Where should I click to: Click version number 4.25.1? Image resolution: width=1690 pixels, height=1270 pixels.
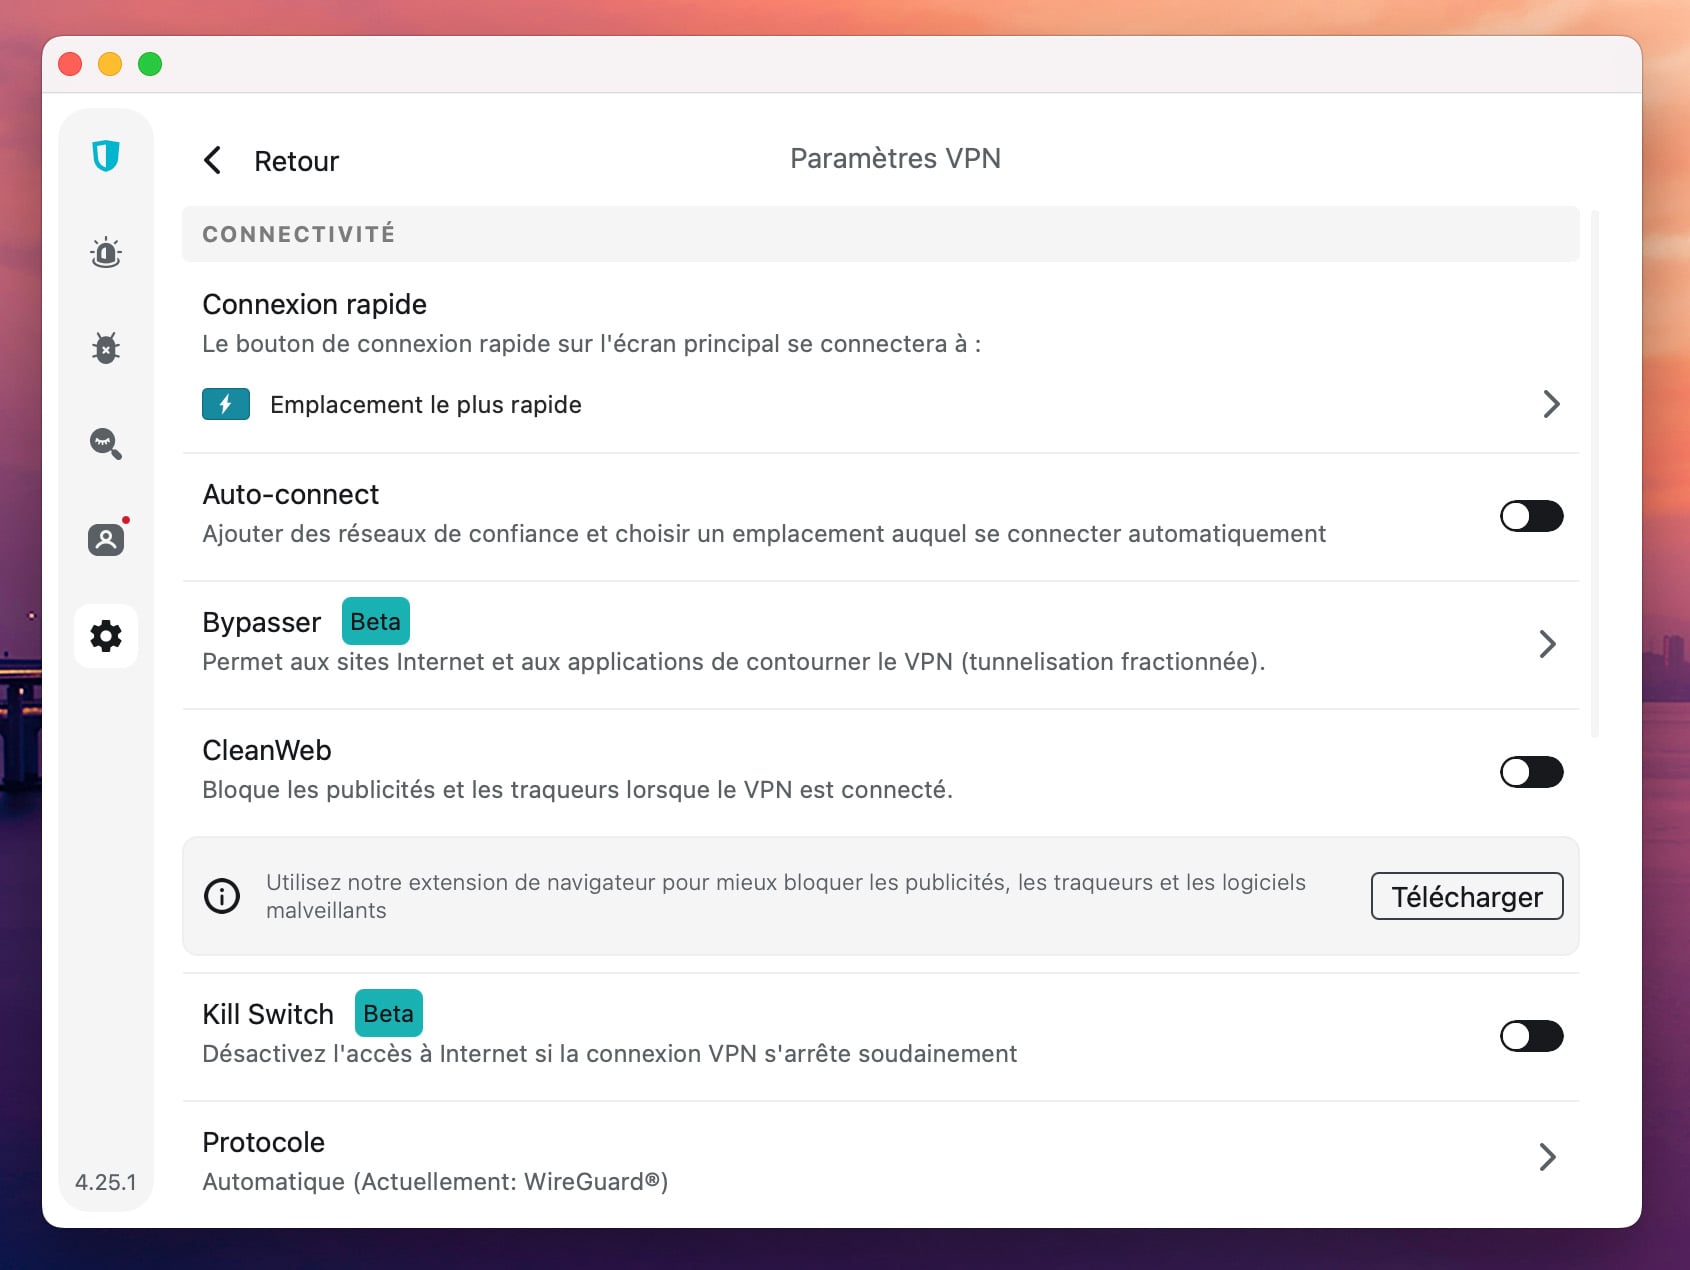tap(106, 1182)
